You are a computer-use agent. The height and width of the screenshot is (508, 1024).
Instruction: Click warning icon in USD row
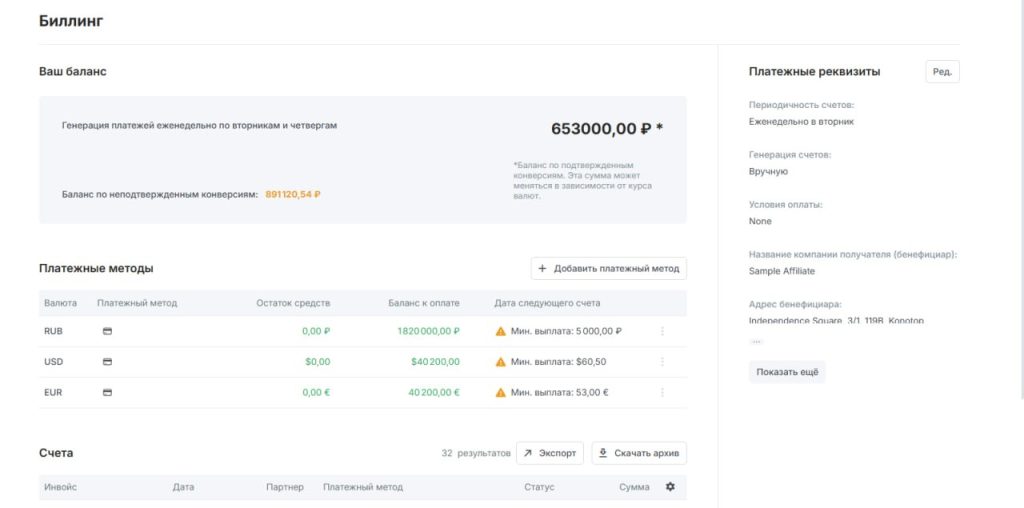coord(501,362)
